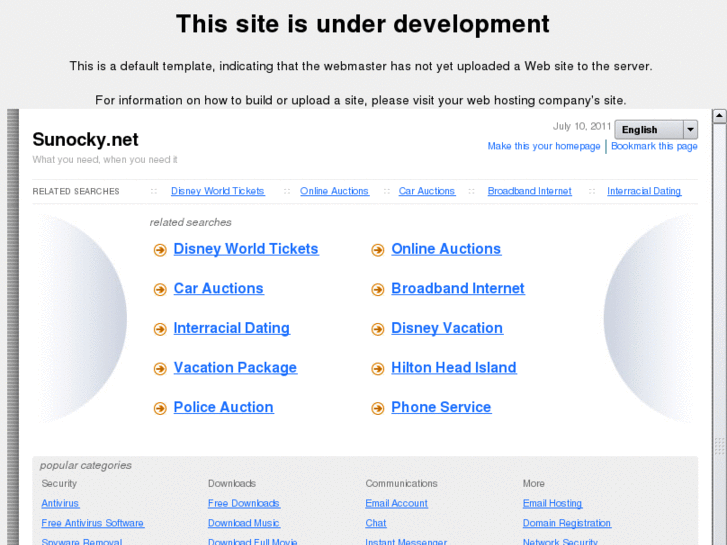Click the arrow icon beside Broadband Internet
This screenshot has height=545, width=727.
(378, 289)
